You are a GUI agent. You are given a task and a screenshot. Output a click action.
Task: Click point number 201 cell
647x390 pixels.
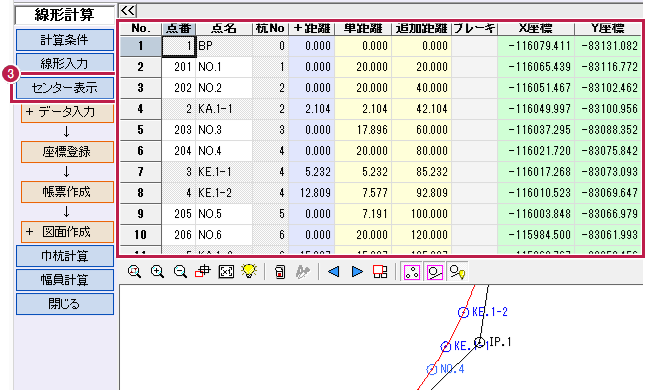[179, 67]
